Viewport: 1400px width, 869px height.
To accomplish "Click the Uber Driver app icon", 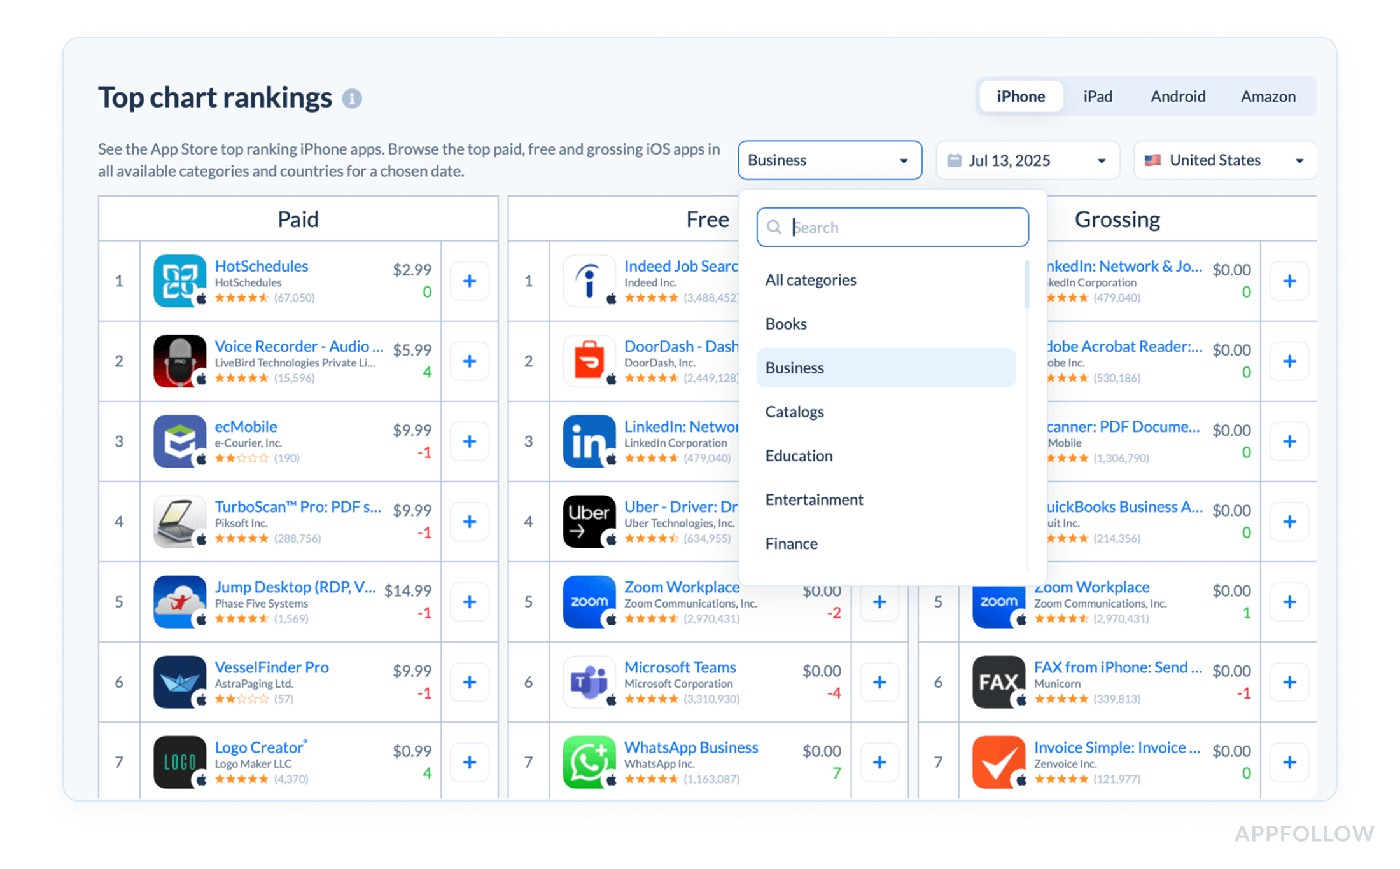I will click(x=590, y=521).
